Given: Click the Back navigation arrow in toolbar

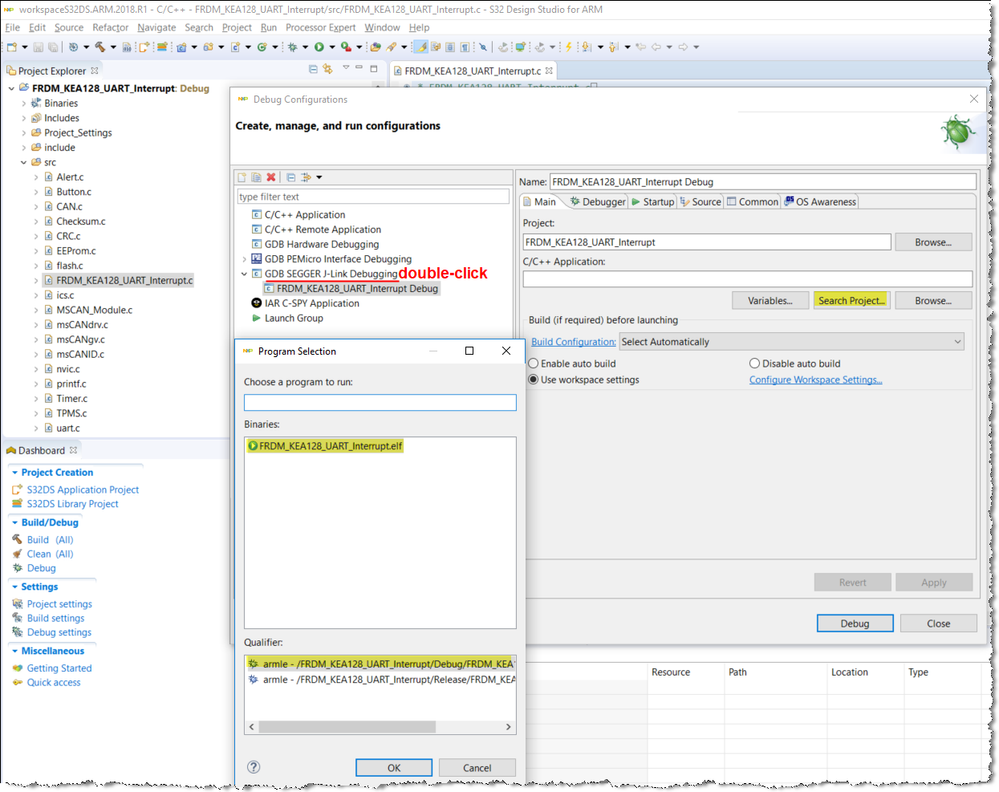Looking at the screenshot, I should pos(656,47).
